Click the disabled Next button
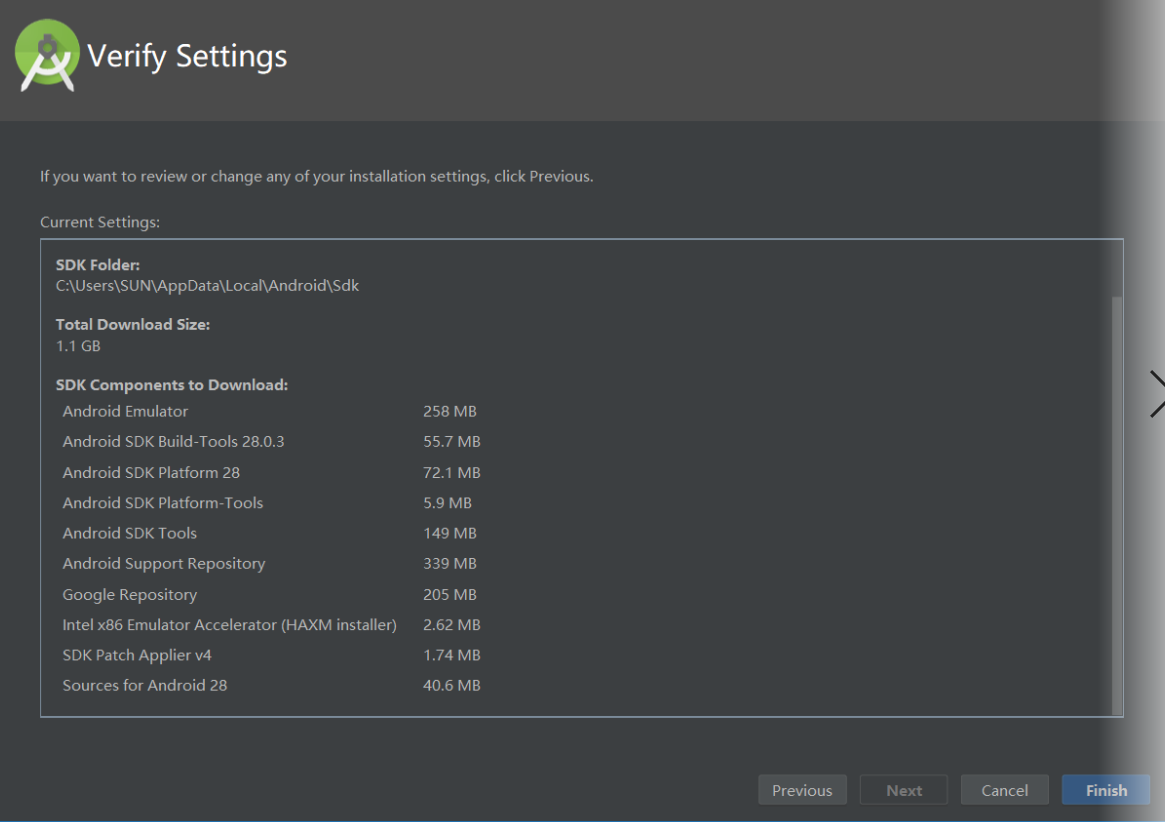 click(x=903, y=790)
